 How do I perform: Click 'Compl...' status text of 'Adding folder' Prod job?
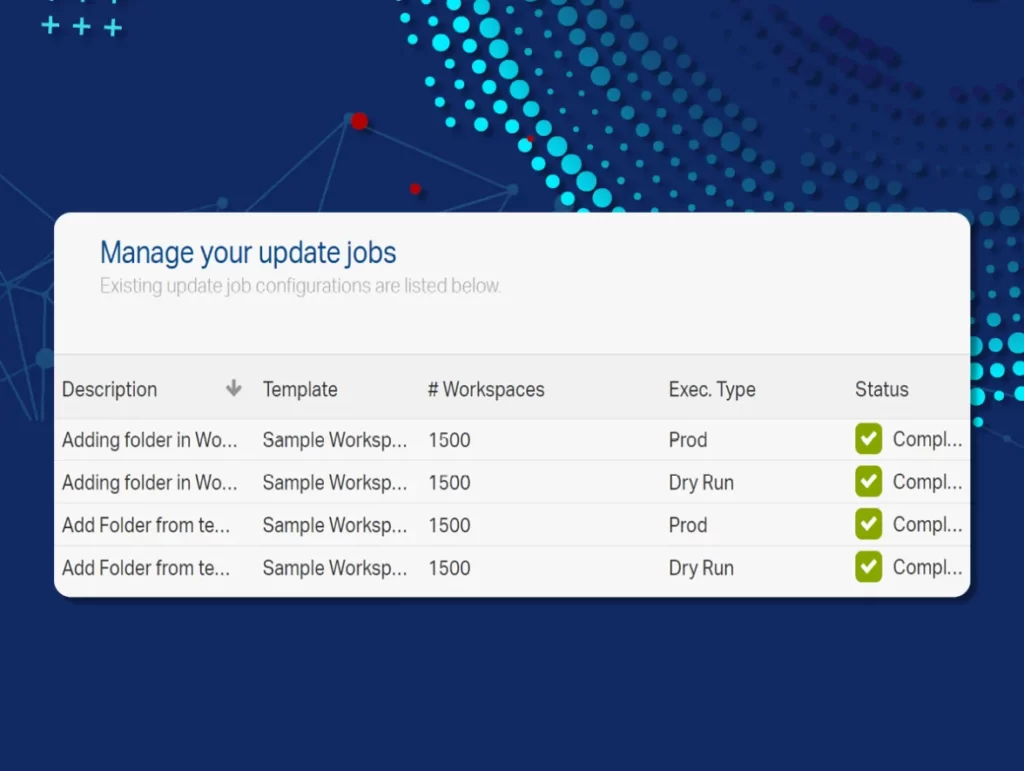pos(927,439)
